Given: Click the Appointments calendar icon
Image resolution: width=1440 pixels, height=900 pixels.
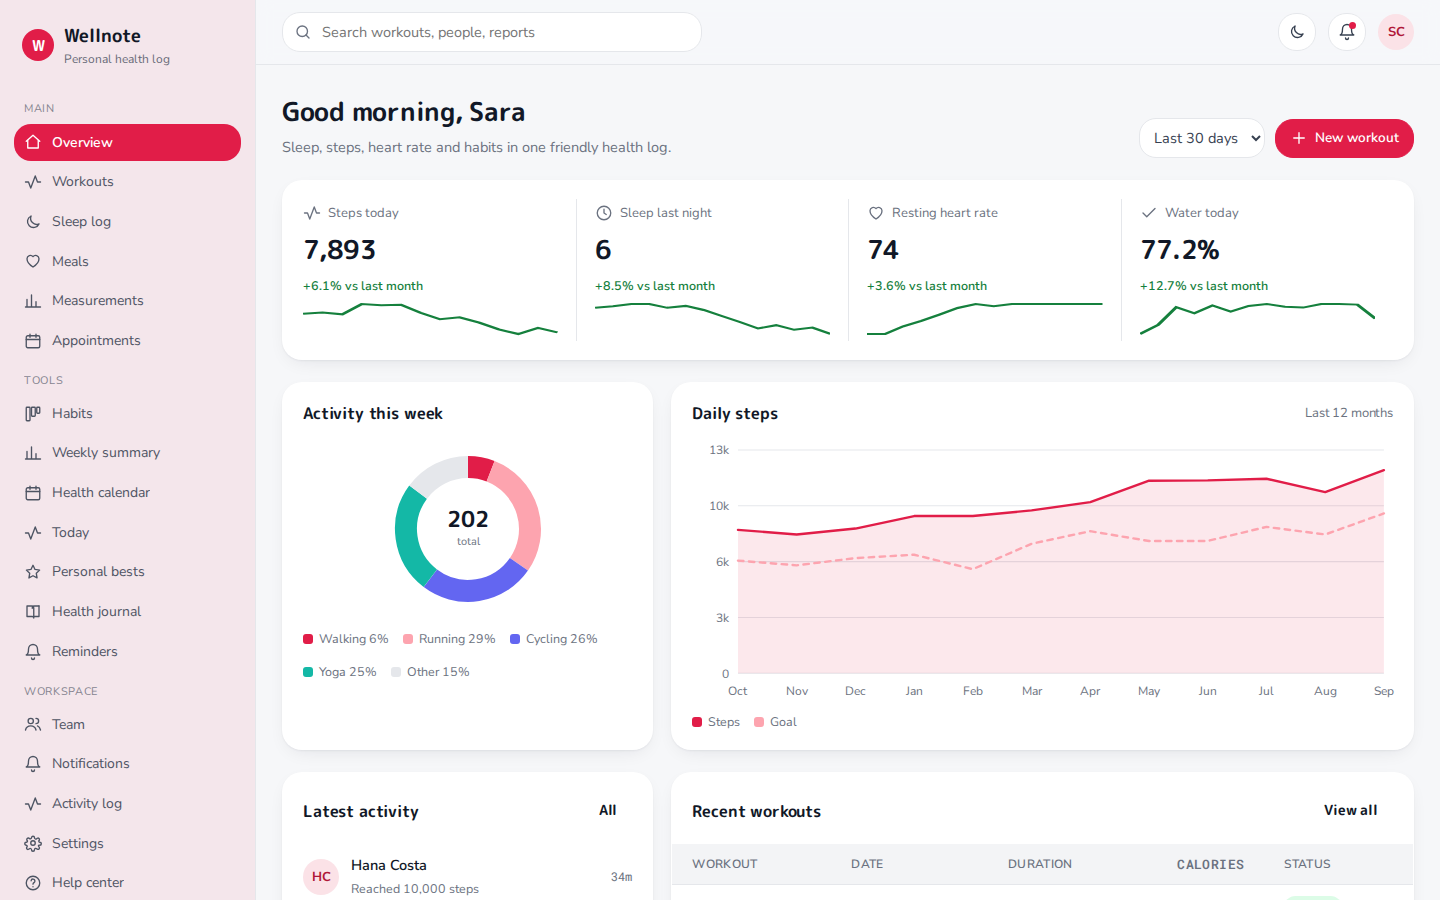Looking at the screenshot, I should pyautogui.click(x=33, y=341).
